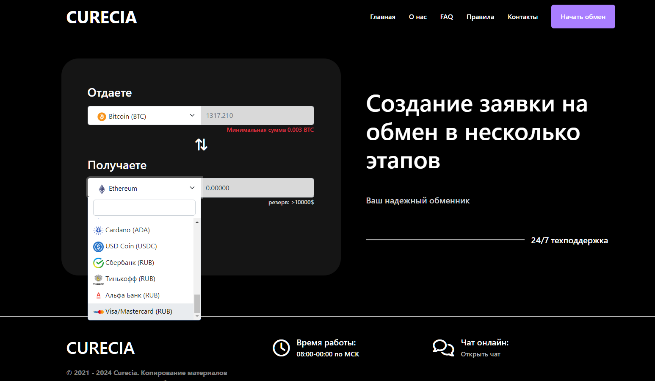The width and height of the screenshot is (655, 381).
Task: Click the green Сбербанк logo icon
Action: point(98,263)
